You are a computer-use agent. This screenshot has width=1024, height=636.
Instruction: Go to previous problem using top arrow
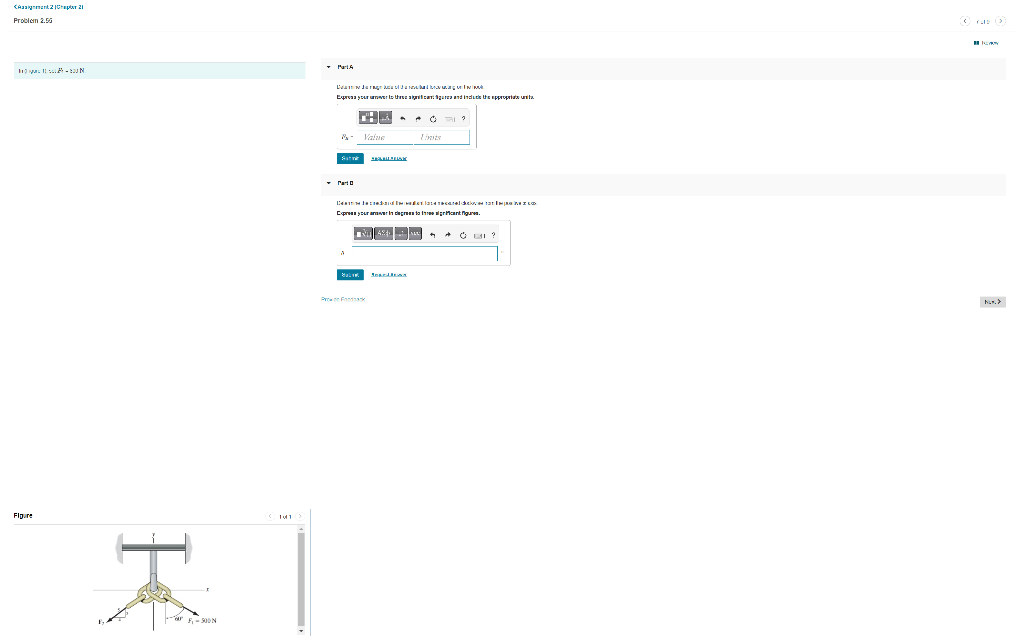pyautogui.click(x=965, y=21)
